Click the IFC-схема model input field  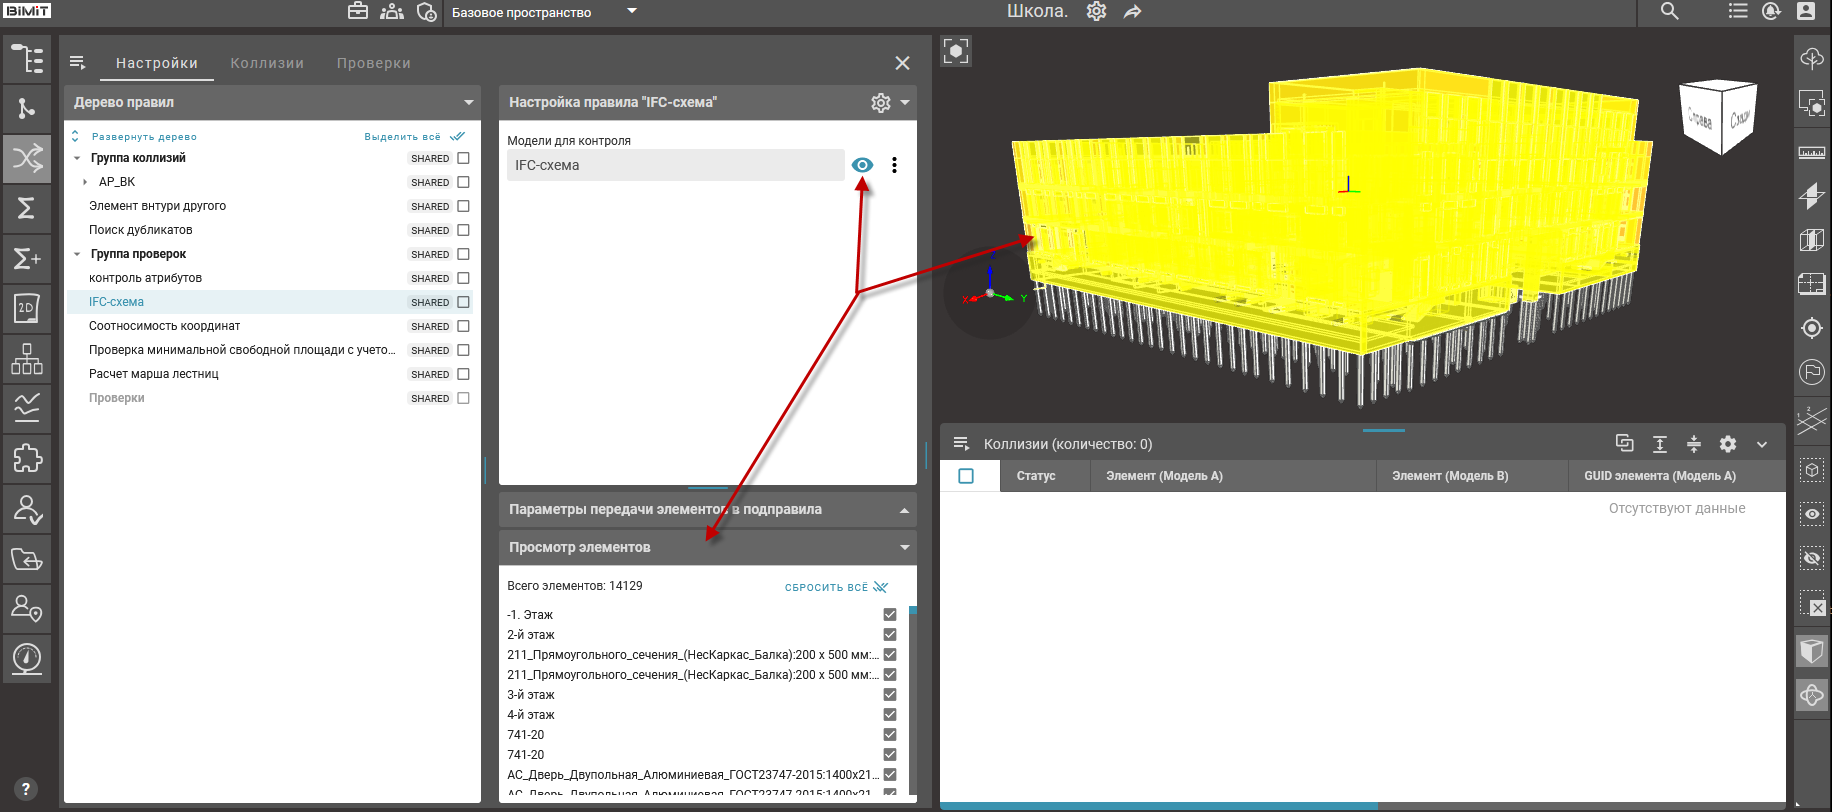coord(676,165)
